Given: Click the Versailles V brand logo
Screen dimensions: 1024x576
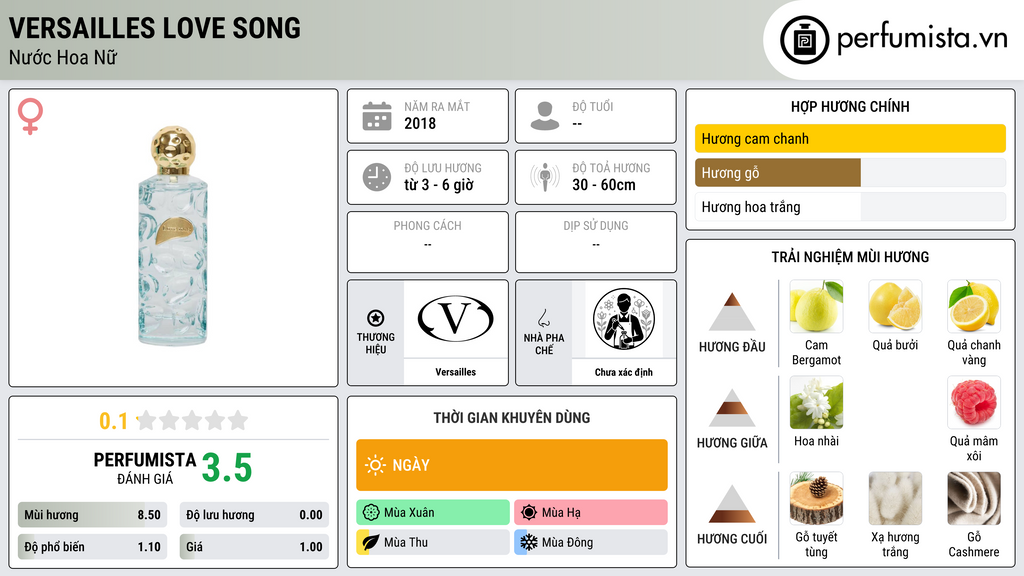Looking at the screenshot, I should pos(455,319).
